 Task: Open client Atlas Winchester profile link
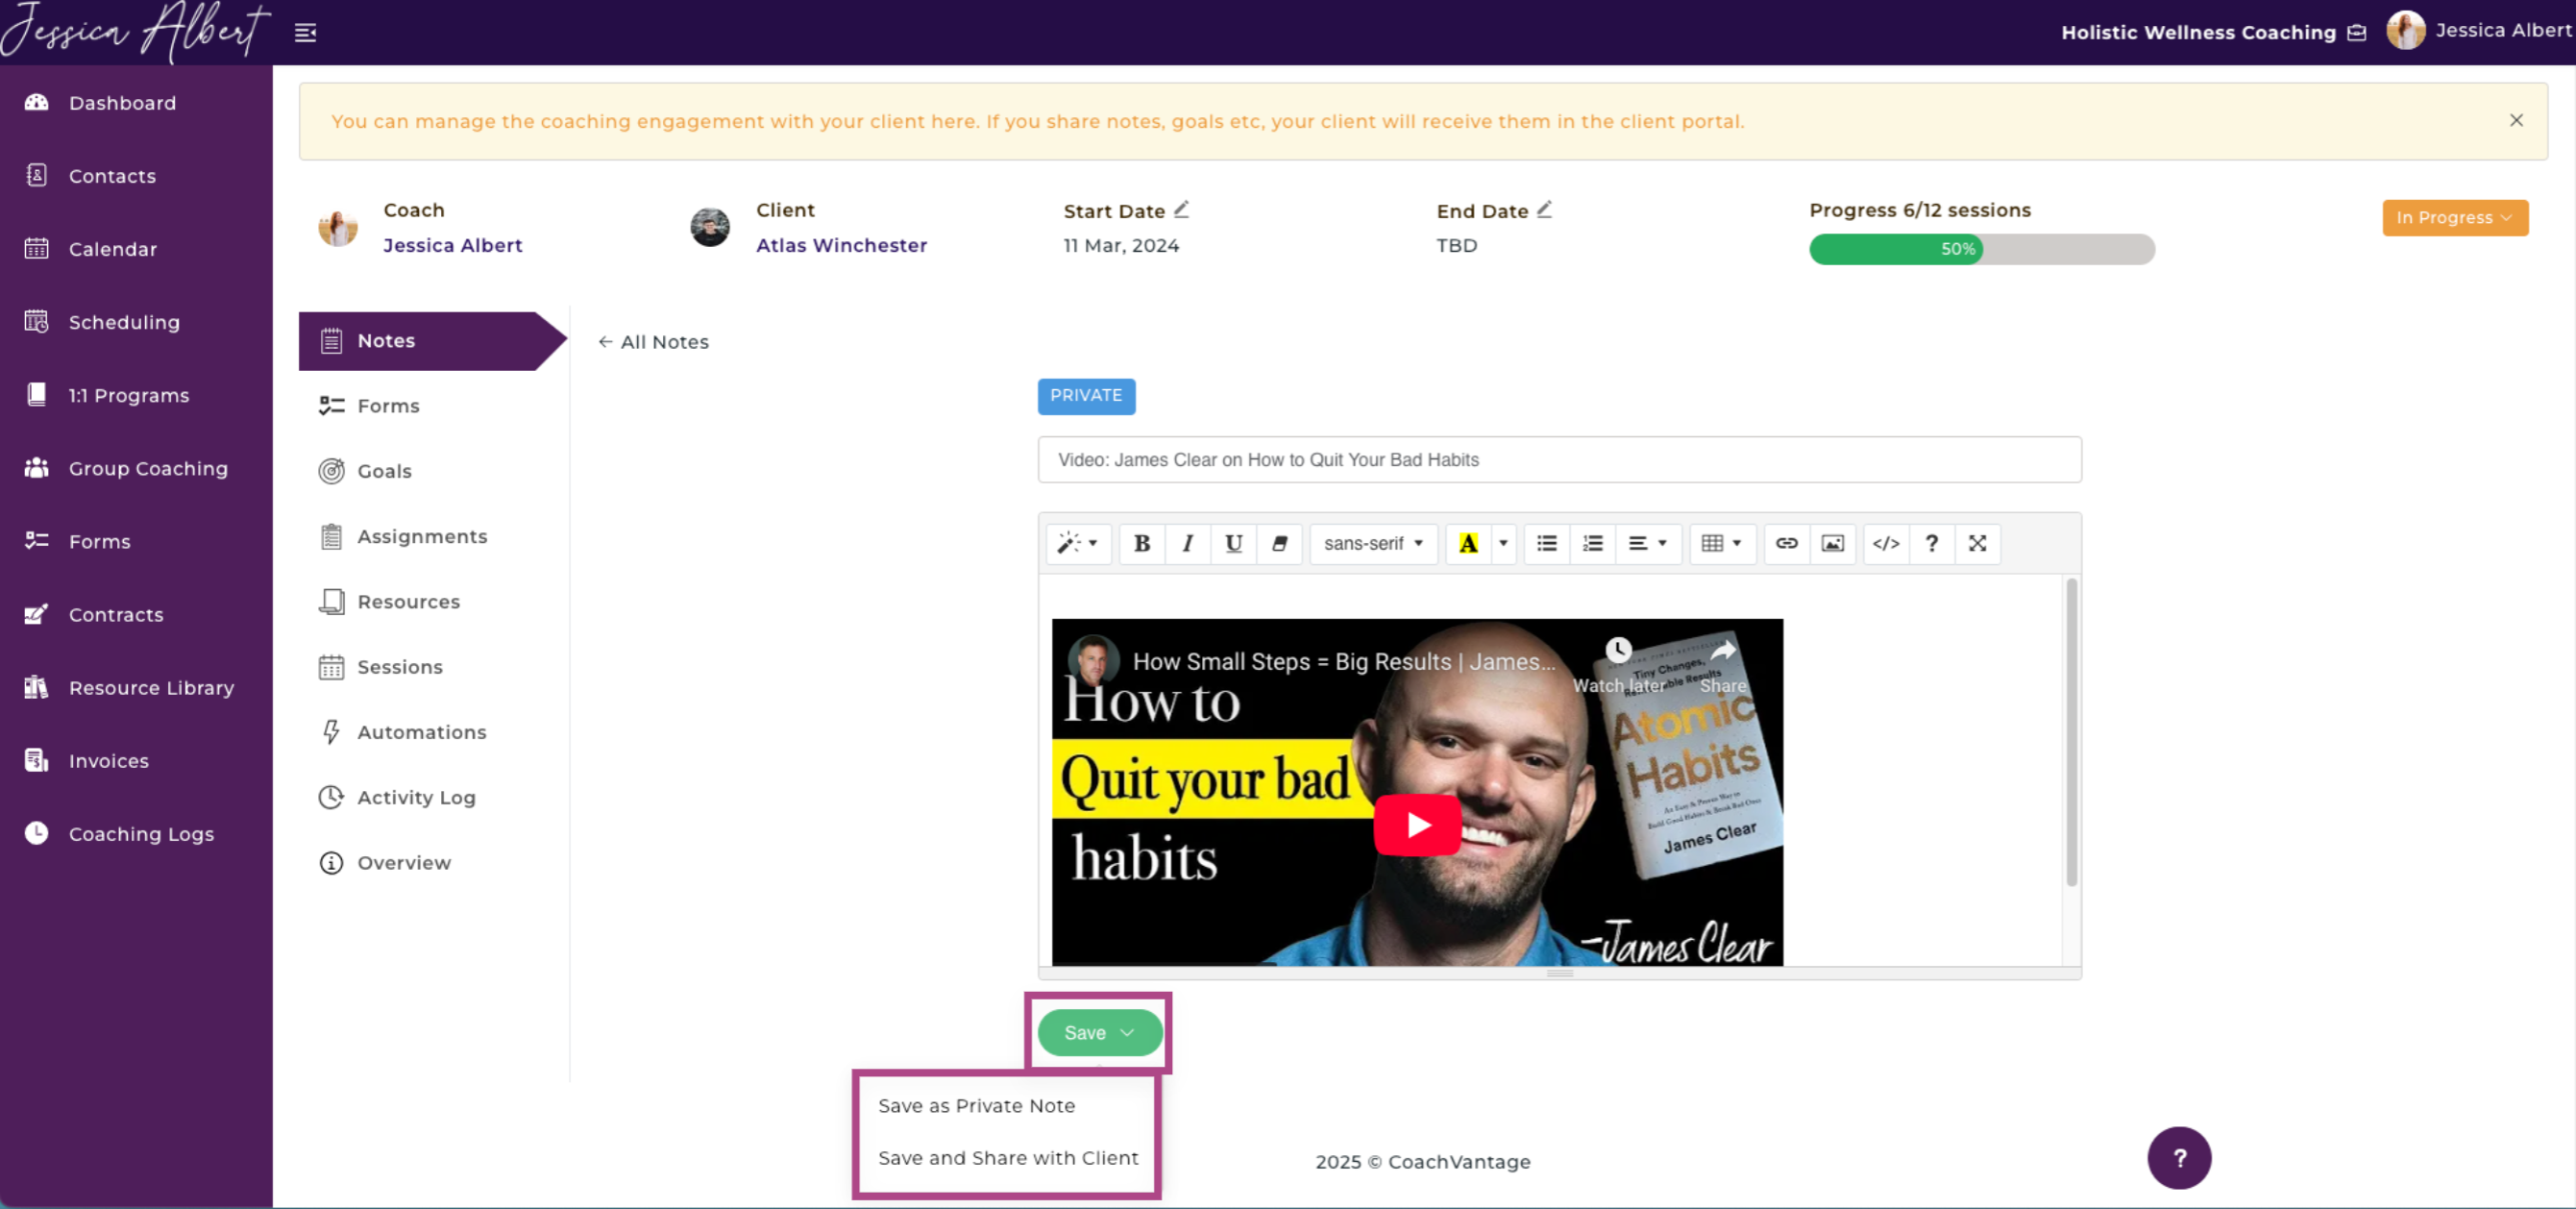(841, 245)
